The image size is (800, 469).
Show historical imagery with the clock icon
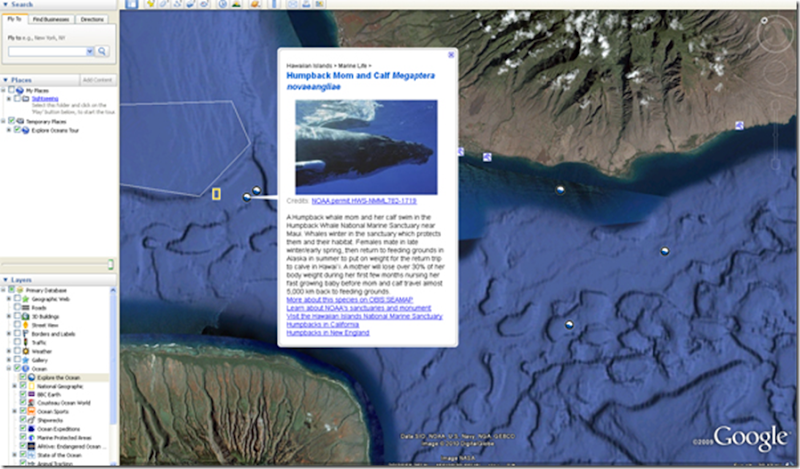click(222, 4)
